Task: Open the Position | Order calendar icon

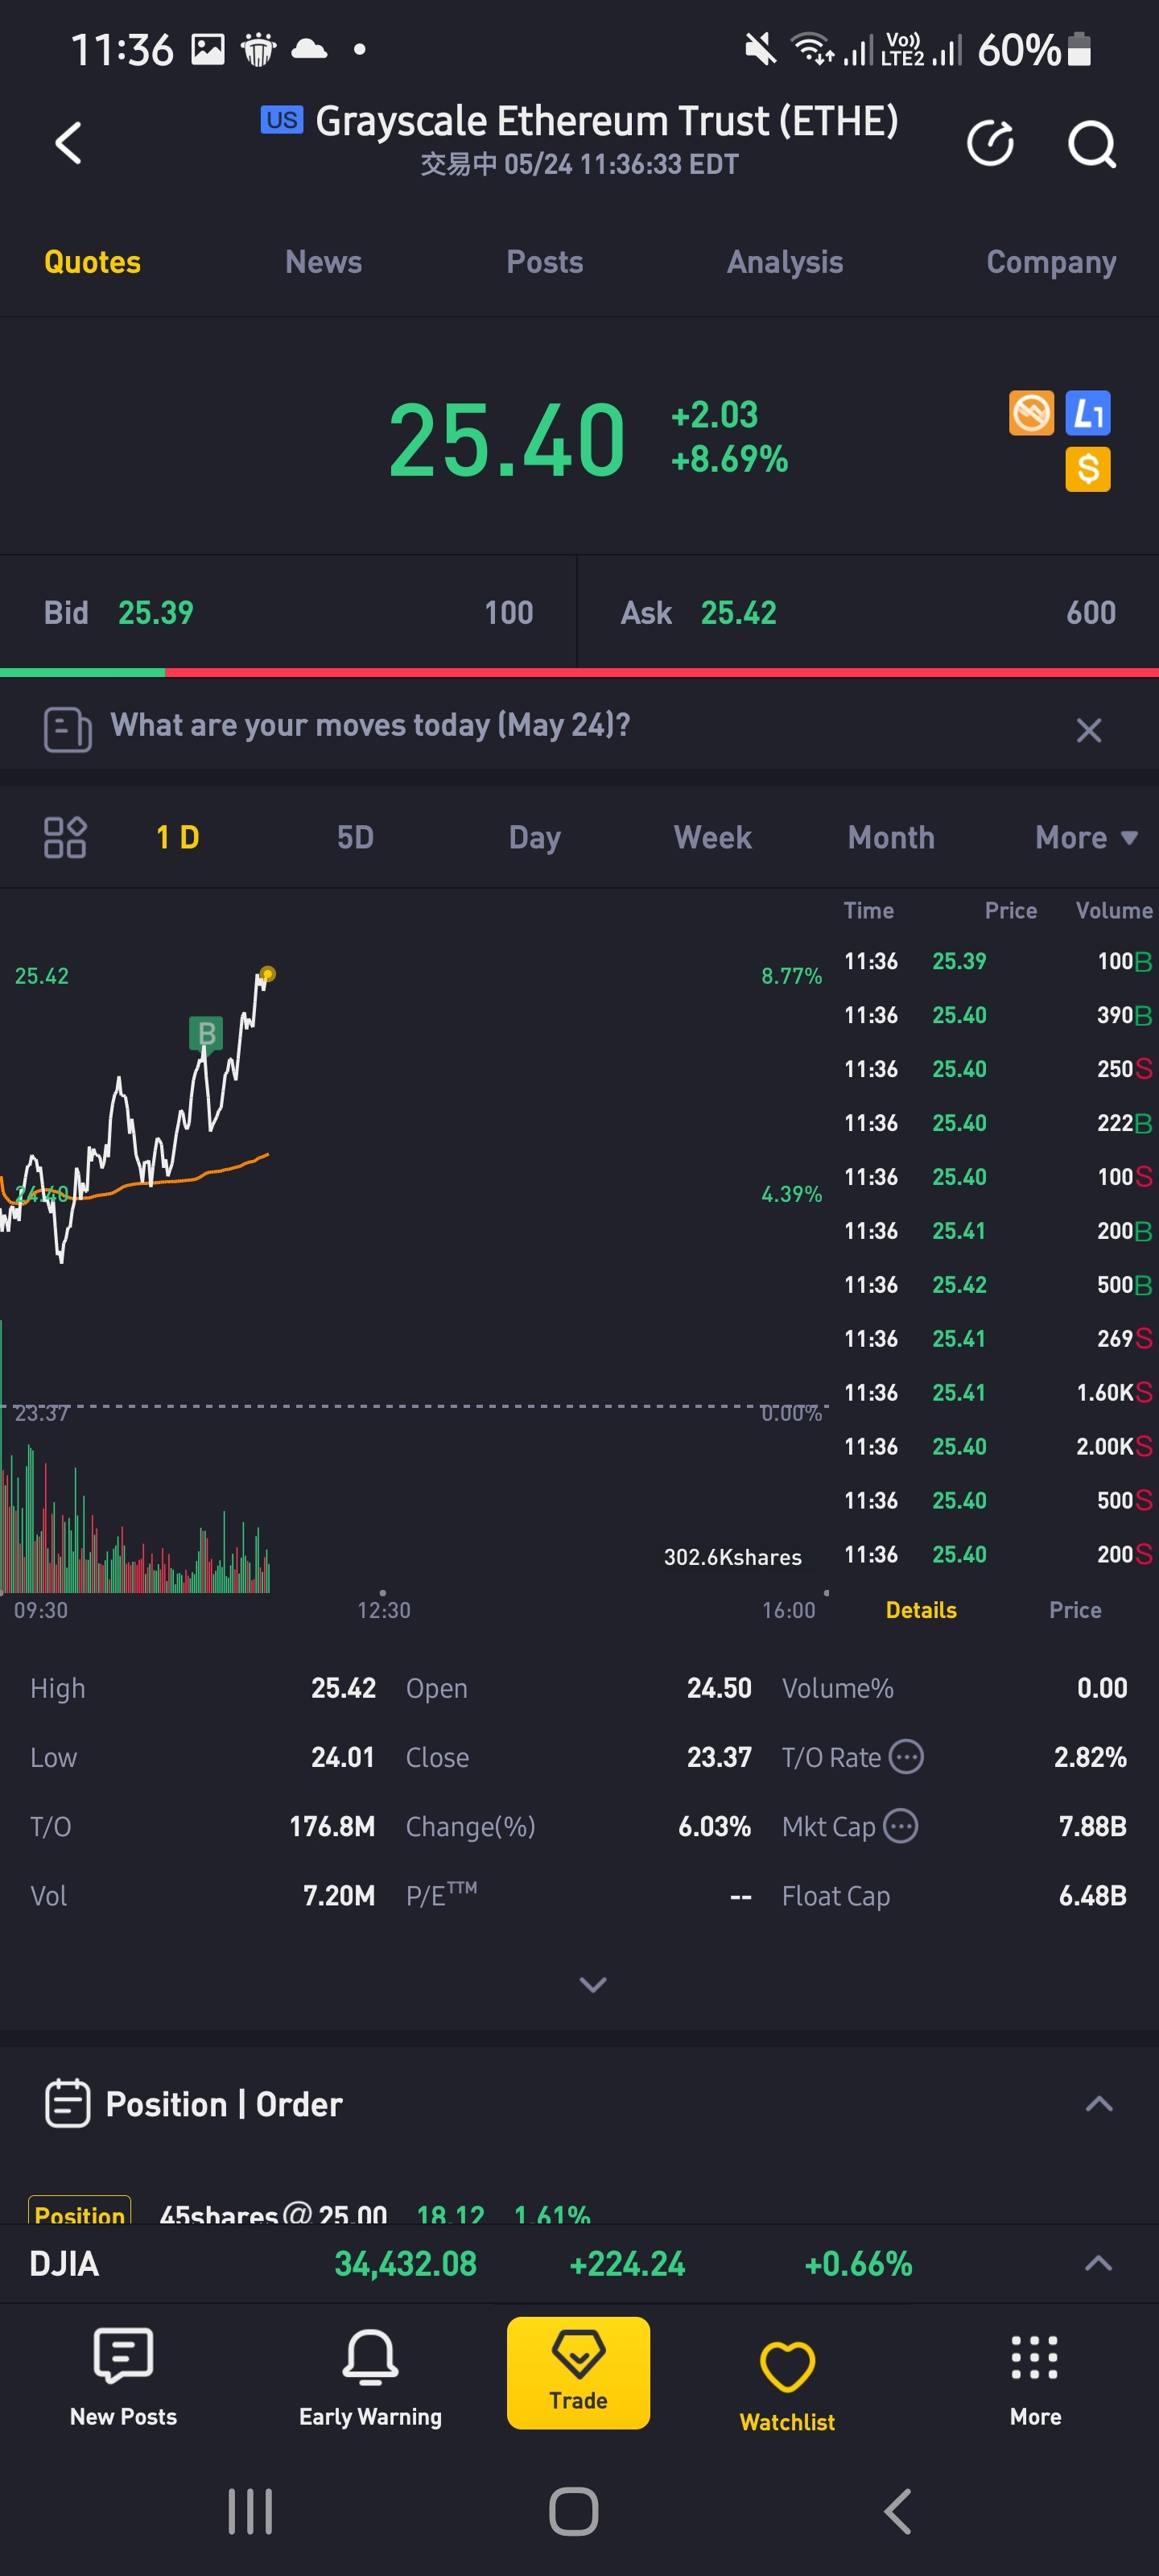Action: pos(67,2103)
